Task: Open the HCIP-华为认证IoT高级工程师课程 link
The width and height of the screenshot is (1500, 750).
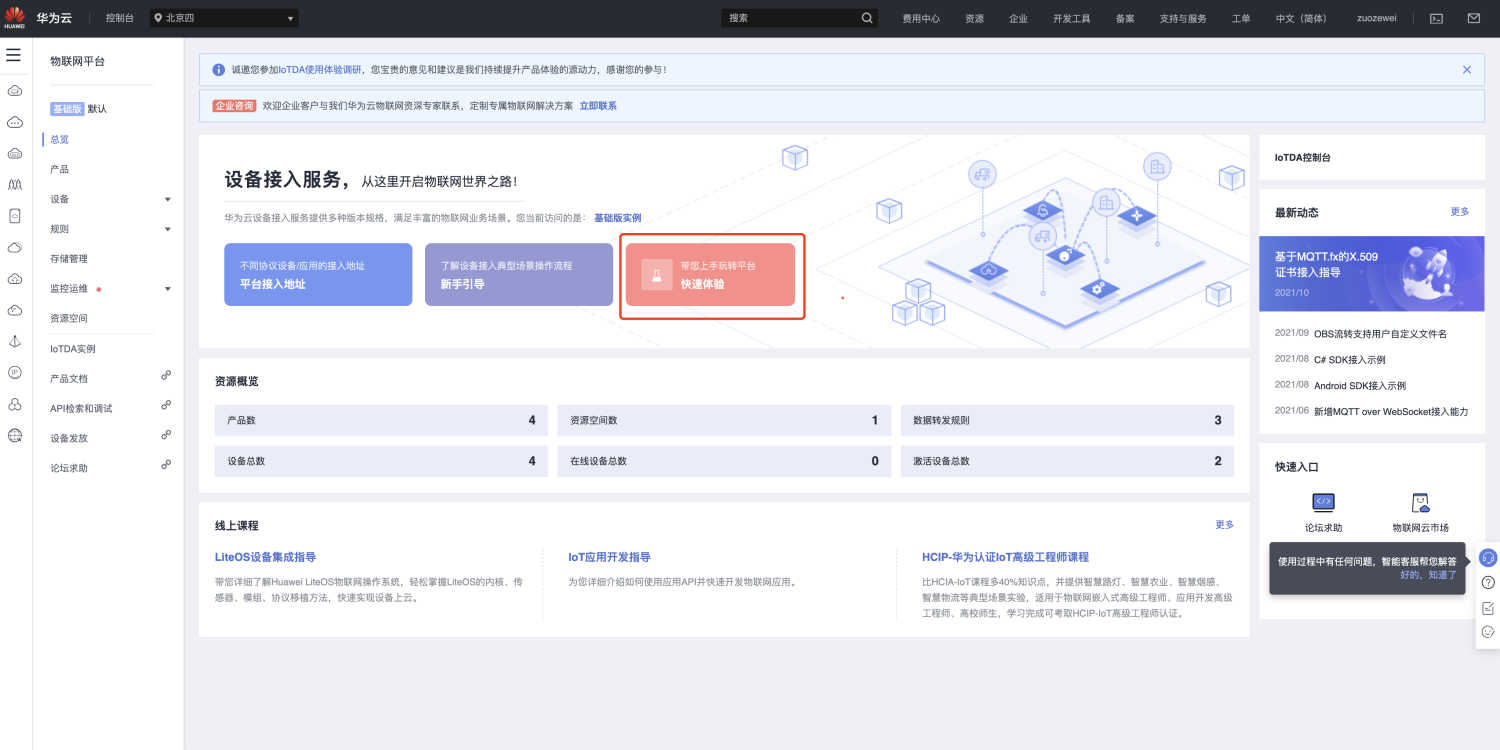Action: click(x=1005, y=557)
